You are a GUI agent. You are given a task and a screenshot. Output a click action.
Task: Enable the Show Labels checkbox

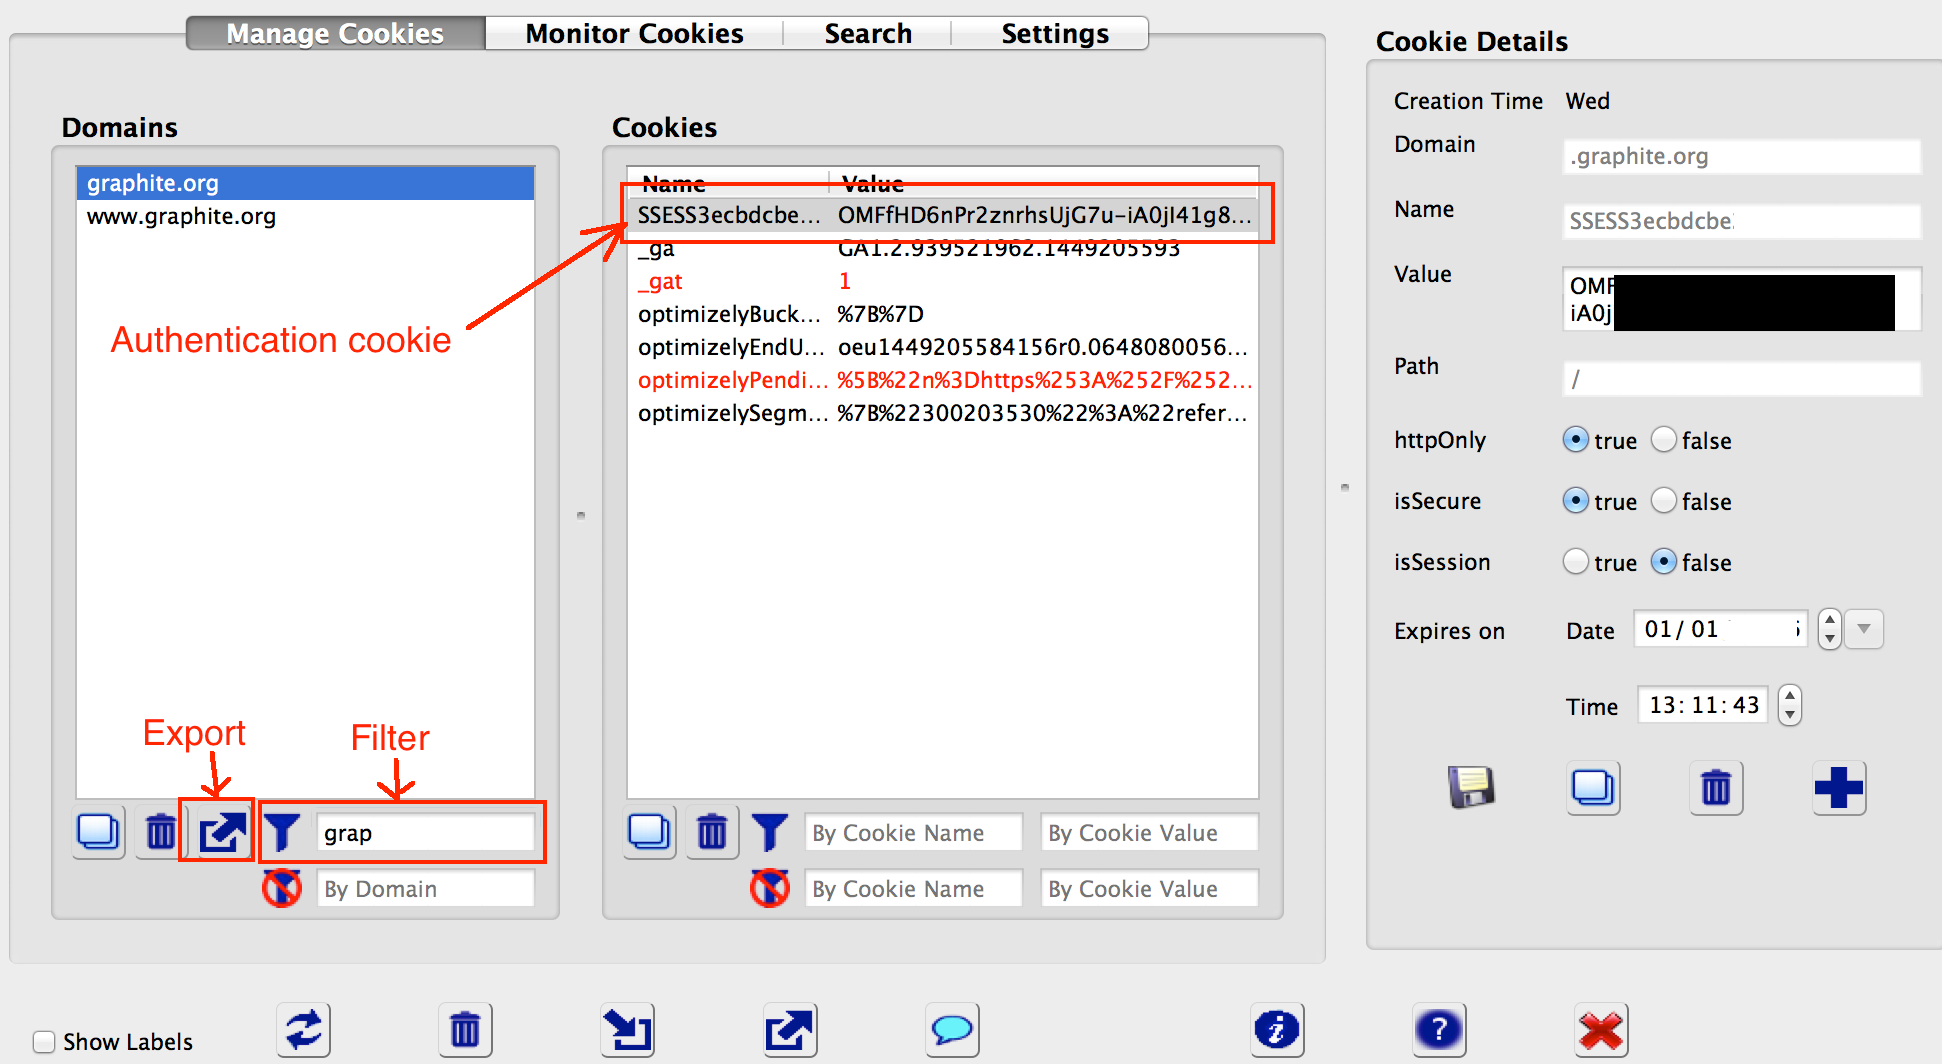(44, 1041)
